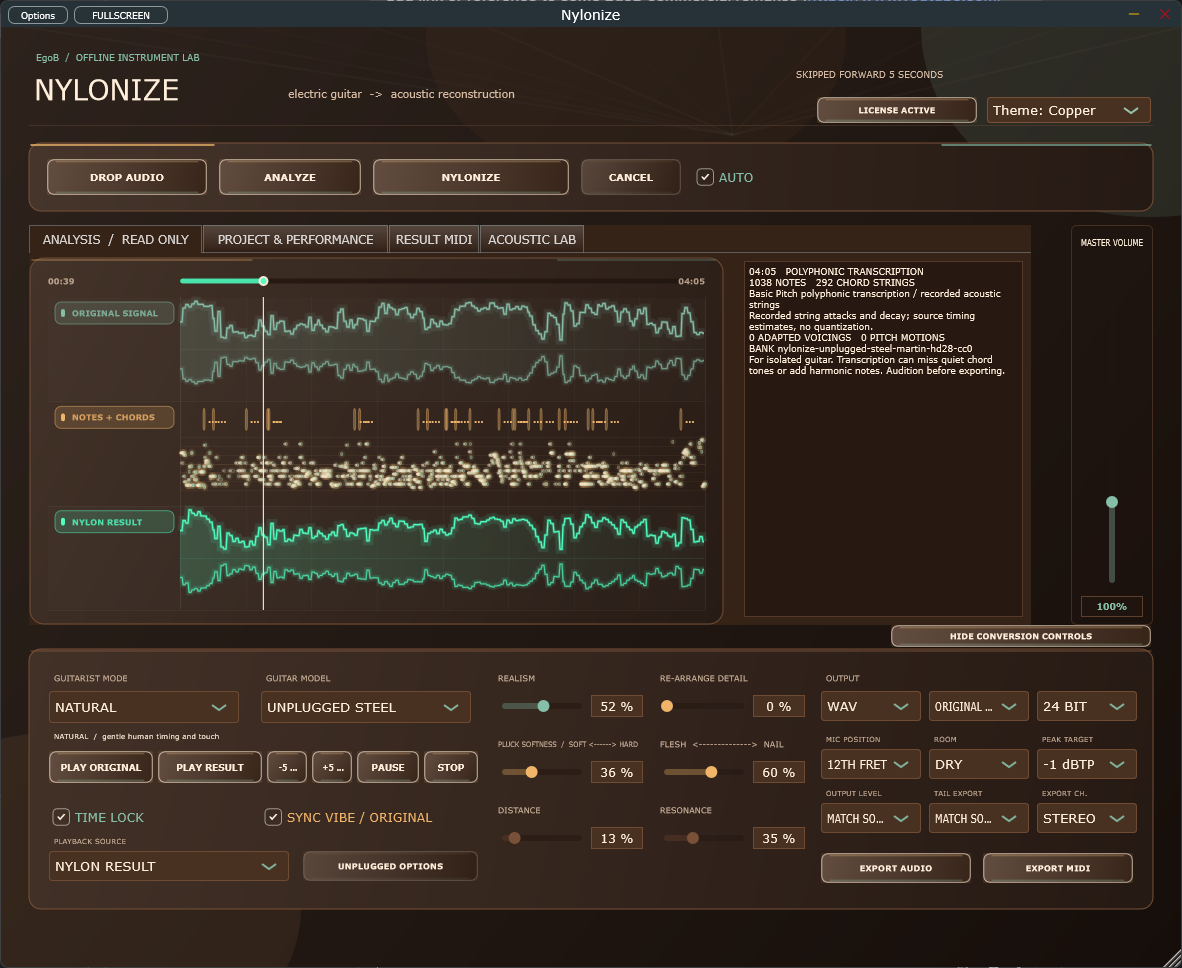The width and height of the screenshot is (1182, 968).
Task: Open the EXPORT CH. STEREO dropdown
Action: (1086, 818)
